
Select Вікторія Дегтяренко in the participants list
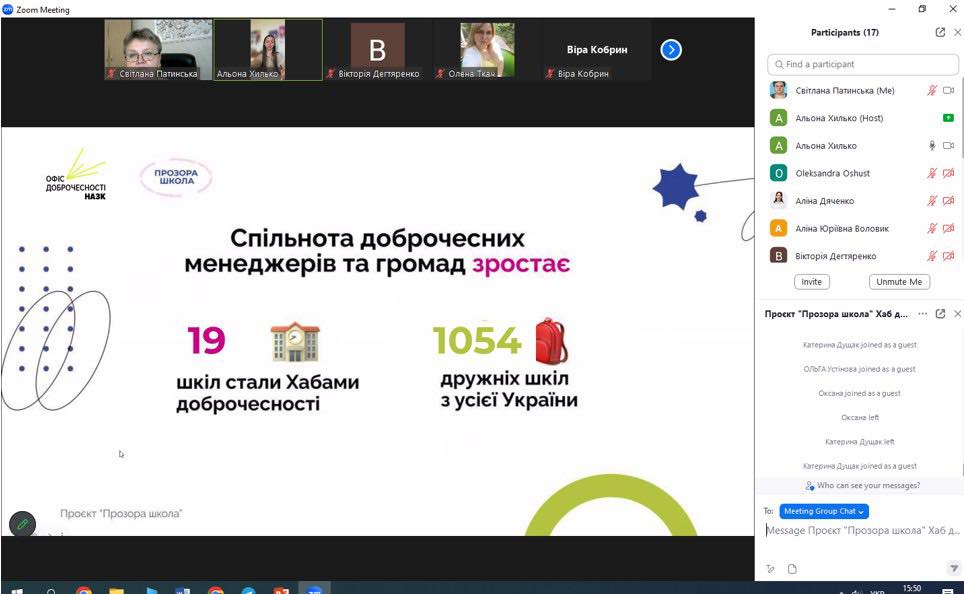pos(835,256)
